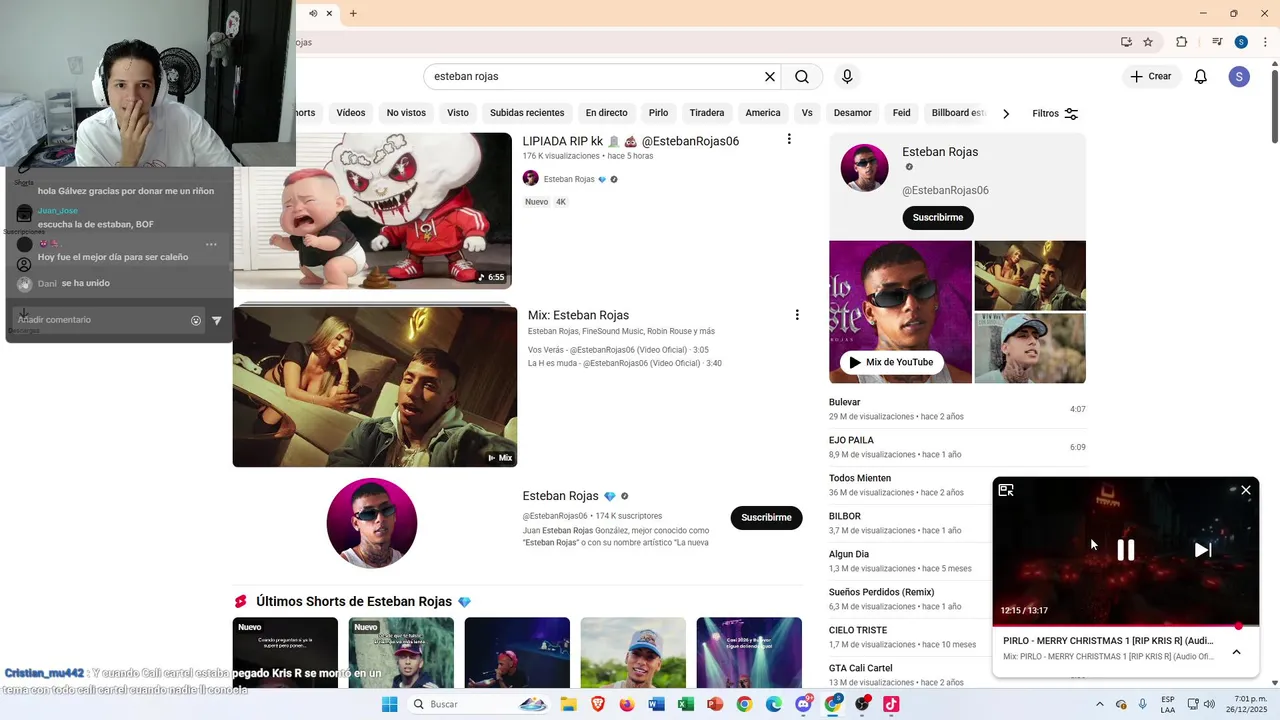Open Windows Start menu
This screenshot has height=720, width=1280.
pos(390,704)
